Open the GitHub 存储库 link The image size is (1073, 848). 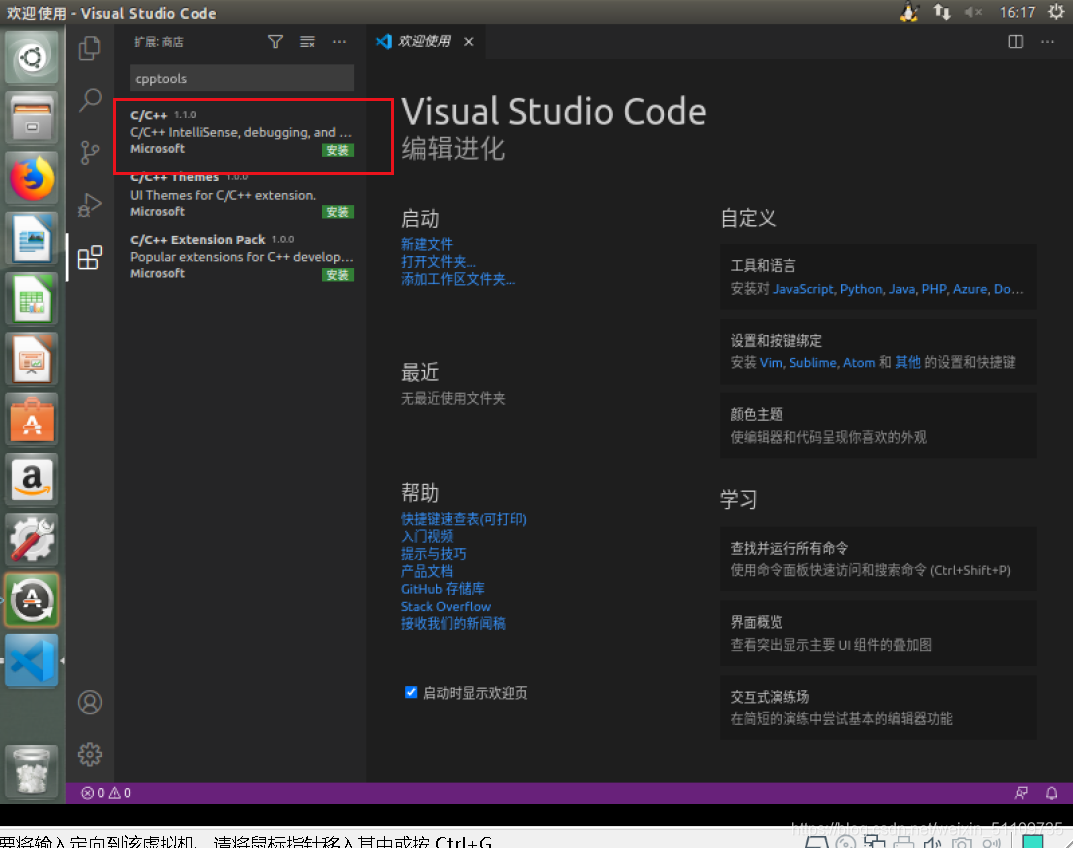click(x=442, y=589)
